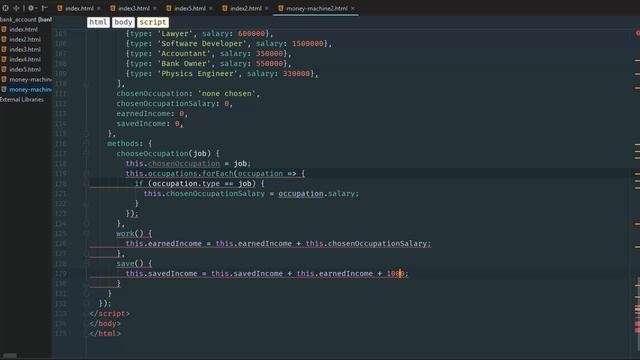640x360 pixels.
Task: Click the closing </body> tag
Action: (x=105, y=324)
